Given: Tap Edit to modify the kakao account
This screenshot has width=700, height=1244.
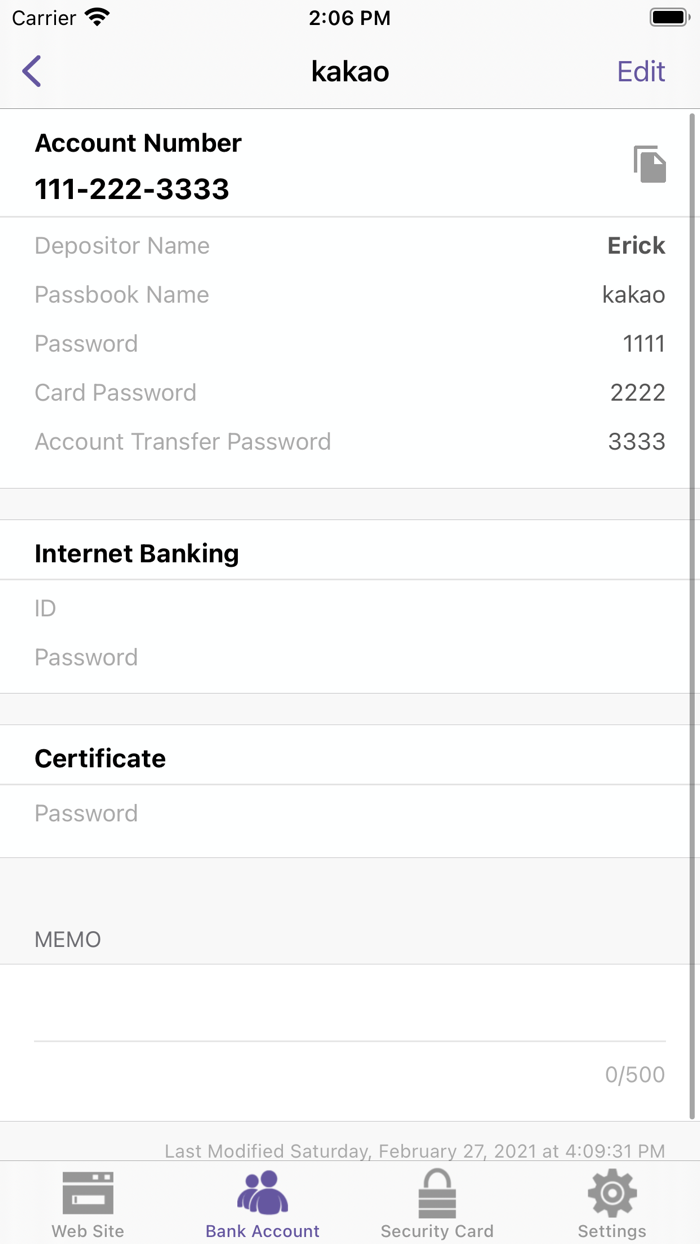Looking at the screenshot, I should coord(641,71).
